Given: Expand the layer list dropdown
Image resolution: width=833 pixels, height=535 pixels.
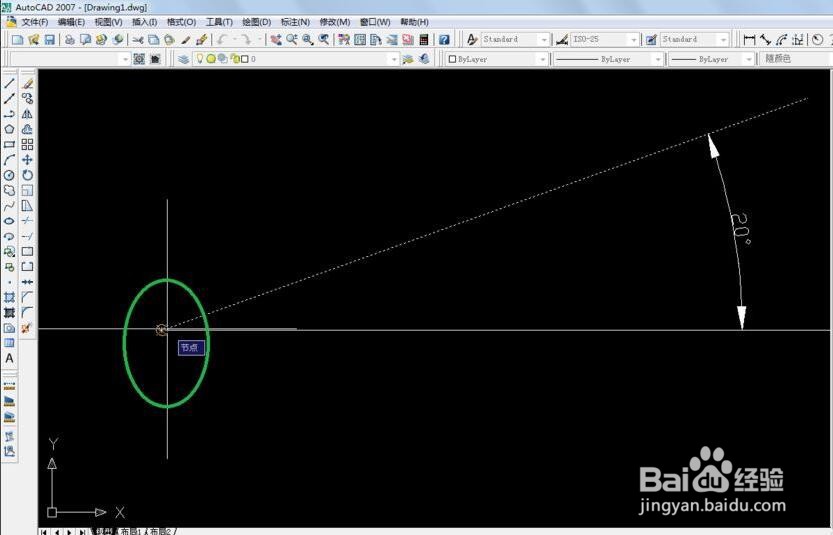Looking at the screenshot, I should [394, 59].
